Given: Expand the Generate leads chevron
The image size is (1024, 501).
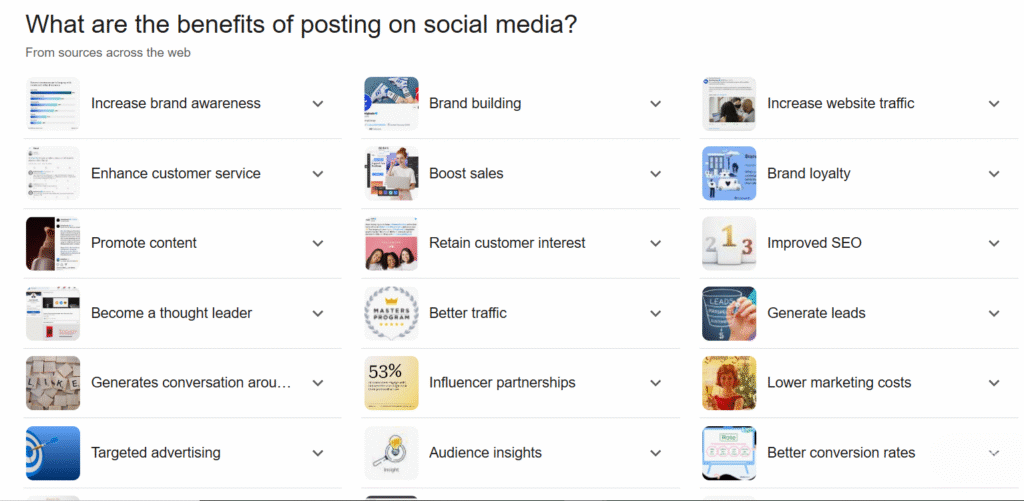Looking at the screenshot, I should coord(994,314).
